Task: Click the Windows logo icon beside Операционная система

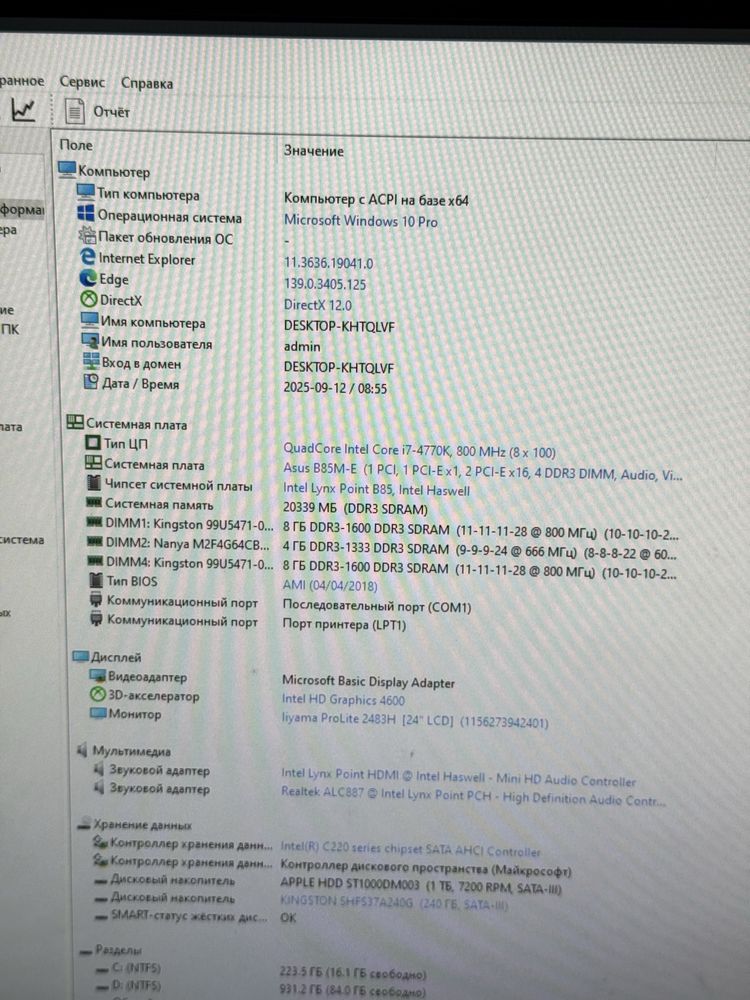Action: tap(86, 213)
